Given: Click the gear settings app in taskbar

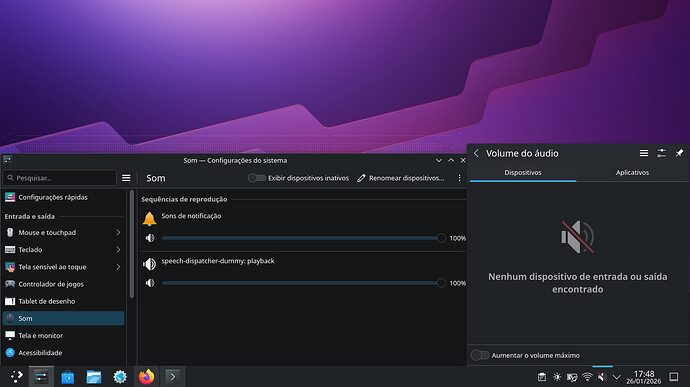Looking at the screenshot, I should click(120, 377).
